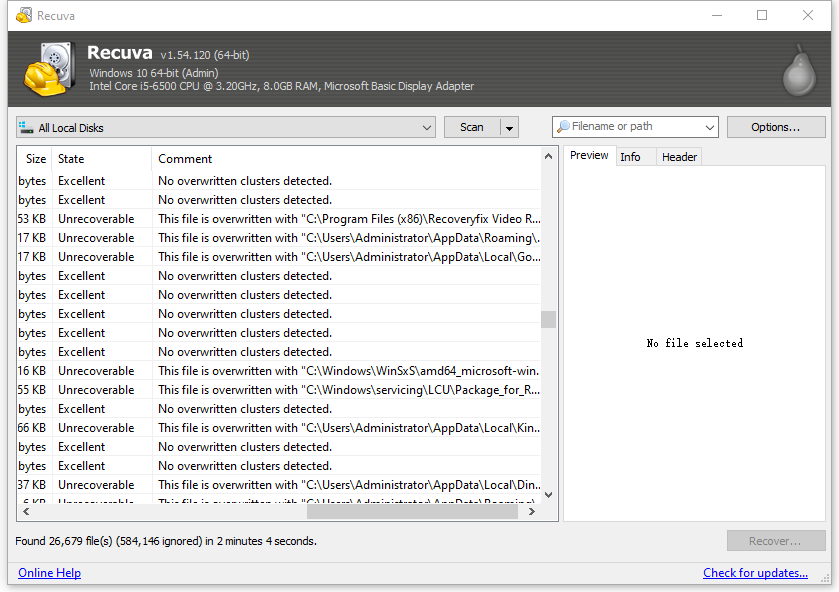This screenshot has width=839, height=592.
Task: Open the Options dialog
Action: click(x=775, y=128)
